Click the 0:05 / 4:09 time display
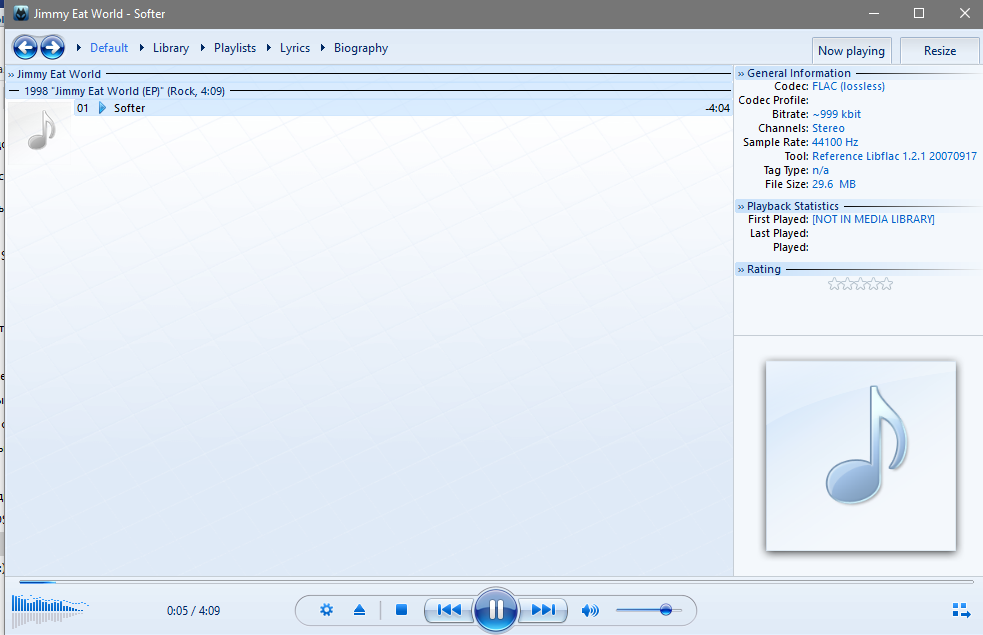The image size is (983, 635). click(x=193, y=611)
